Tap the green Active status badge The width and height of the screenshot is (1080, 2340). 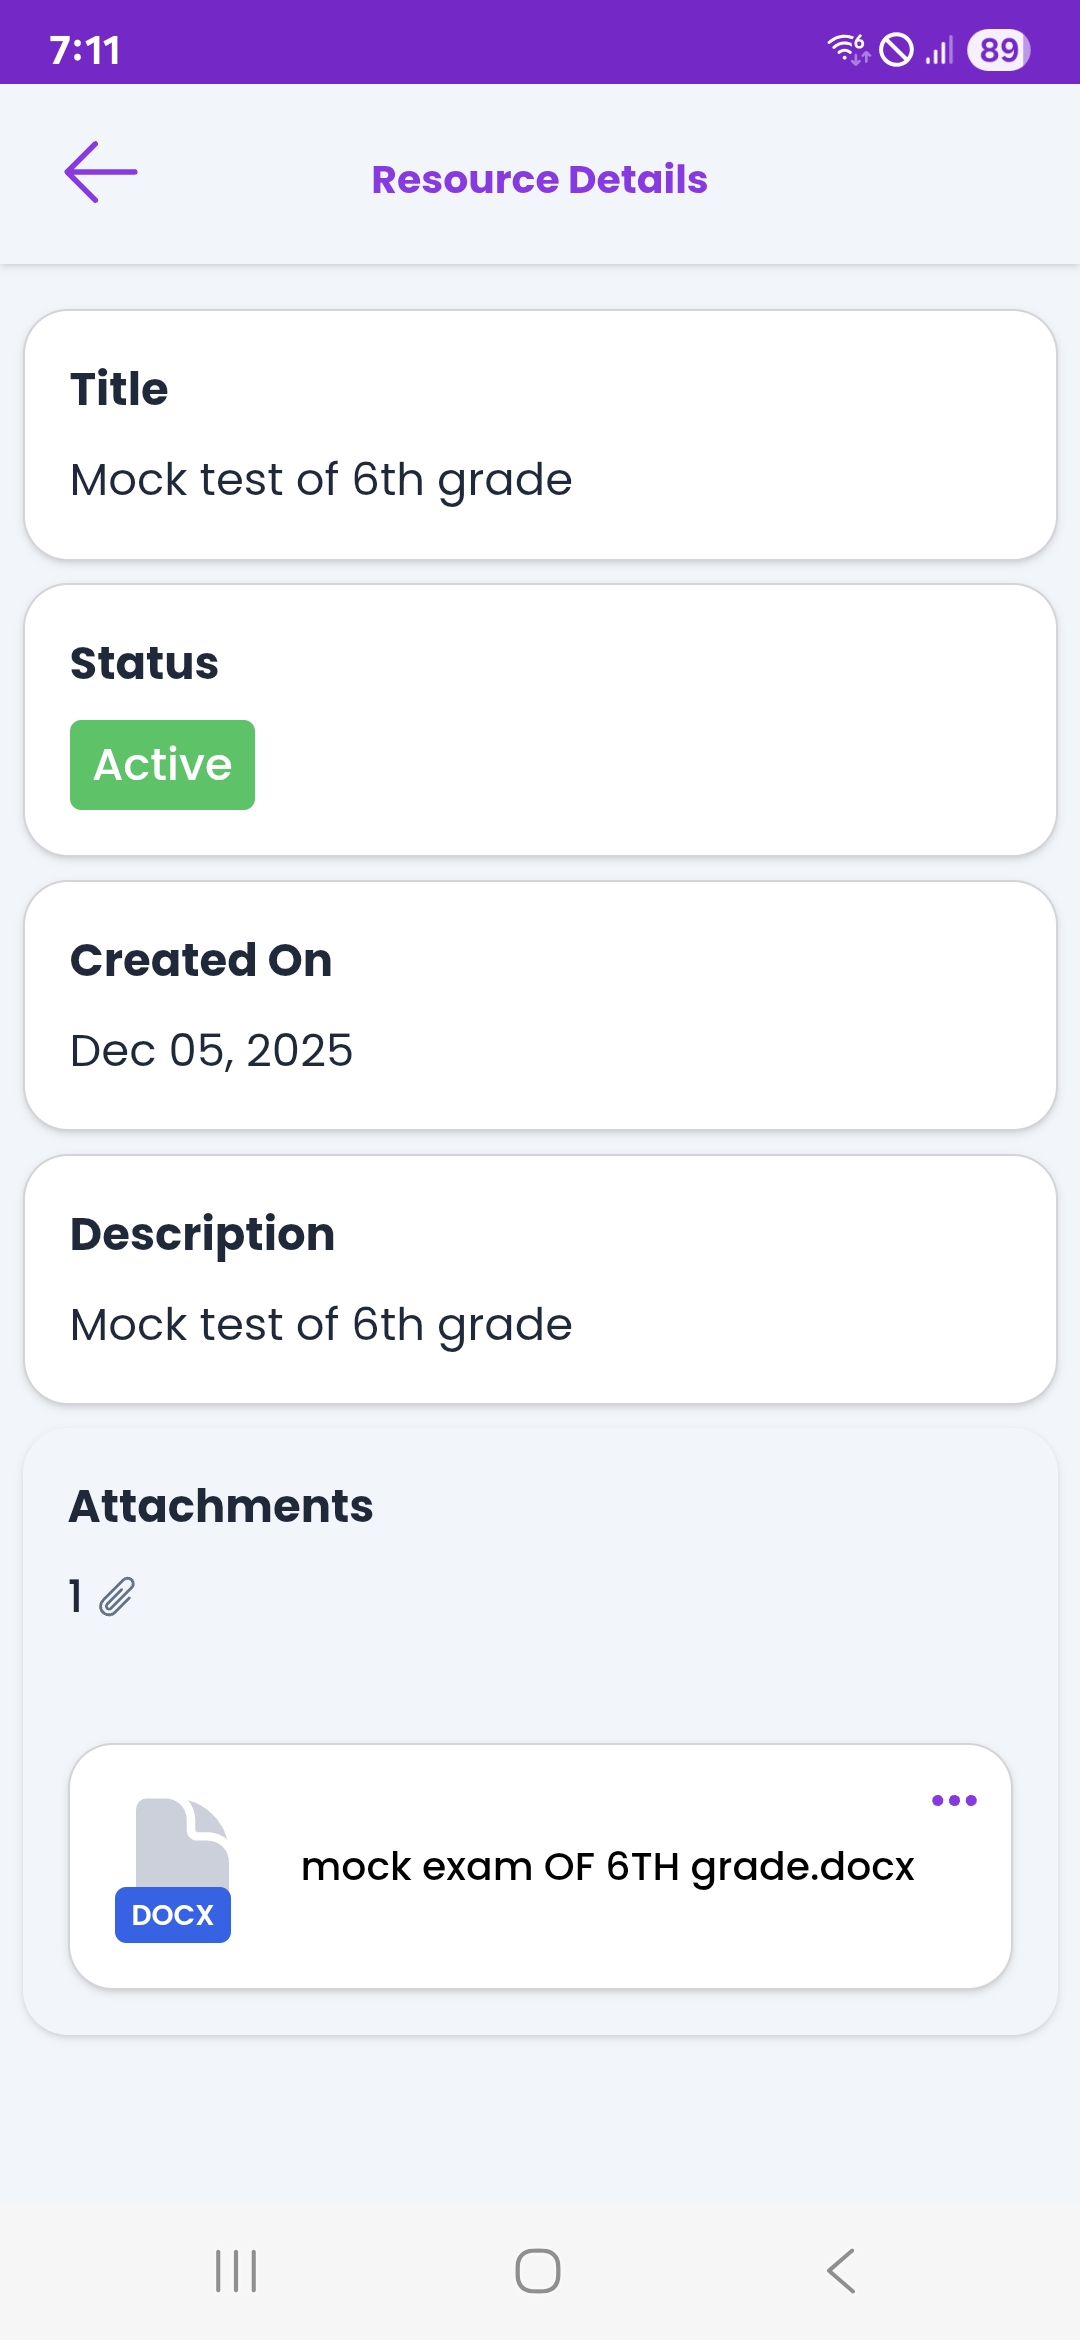click(162, 765)
